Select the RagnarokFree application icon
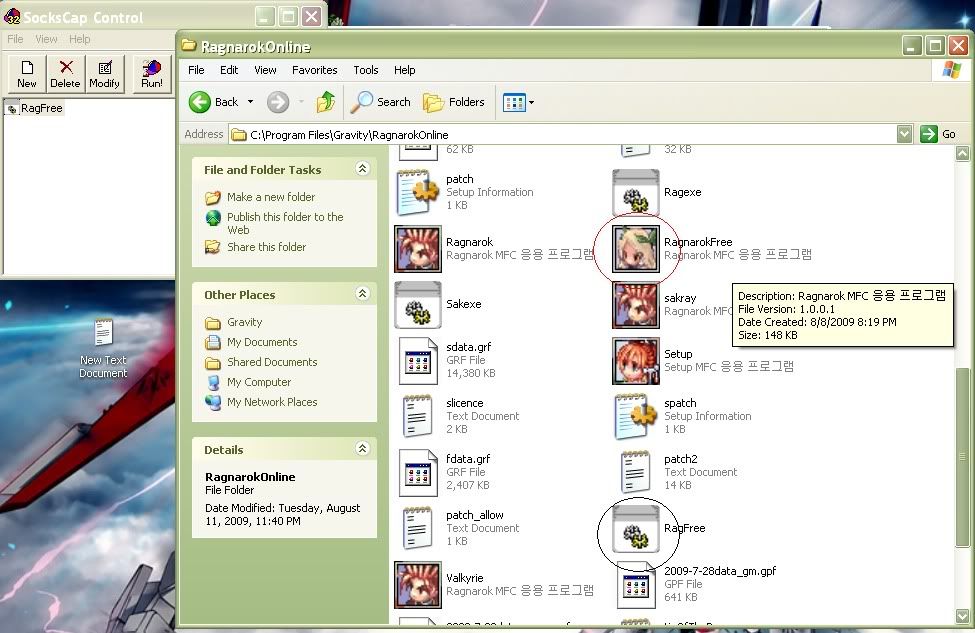Viewport: 975px width, 633px height. [x=635, y=249]
